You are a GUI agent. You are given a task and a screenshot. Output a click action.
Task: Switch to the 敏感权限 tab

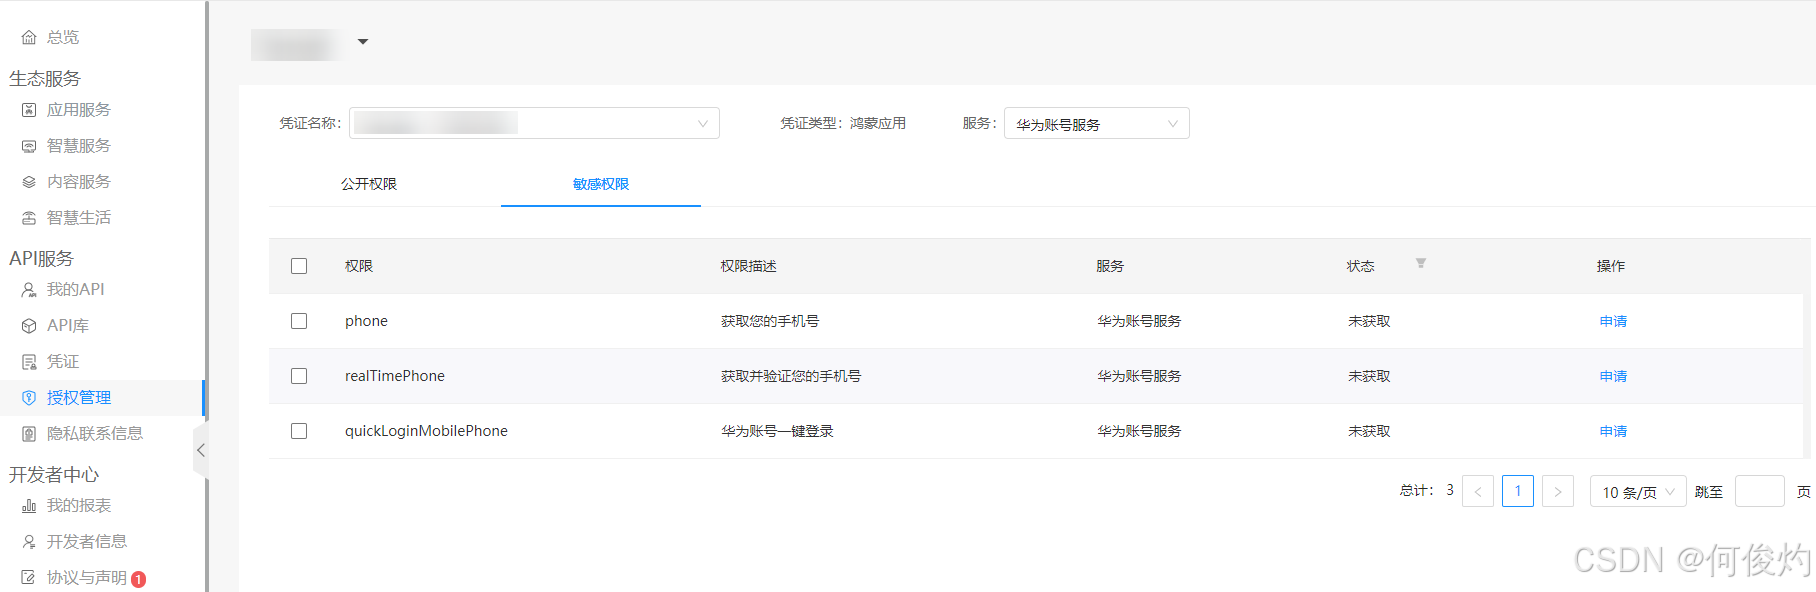pos(601,184)
